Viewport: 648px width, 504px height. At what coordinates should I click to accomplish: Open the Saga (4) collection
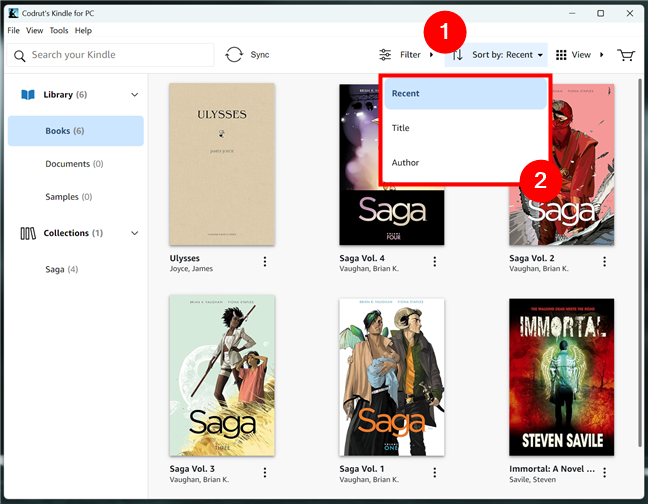(62, 270)
